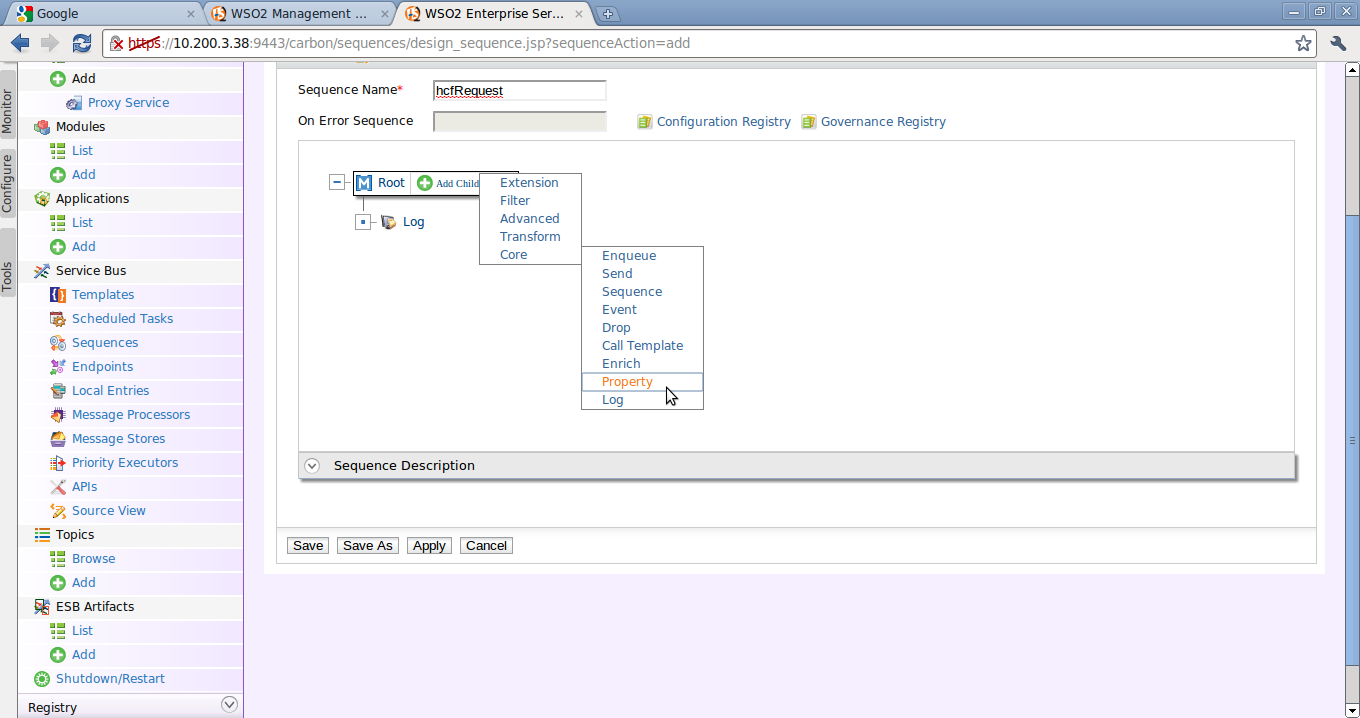
Task: Click the Local Entries icon
Action: pyautogui.click(x=58, y=391)
